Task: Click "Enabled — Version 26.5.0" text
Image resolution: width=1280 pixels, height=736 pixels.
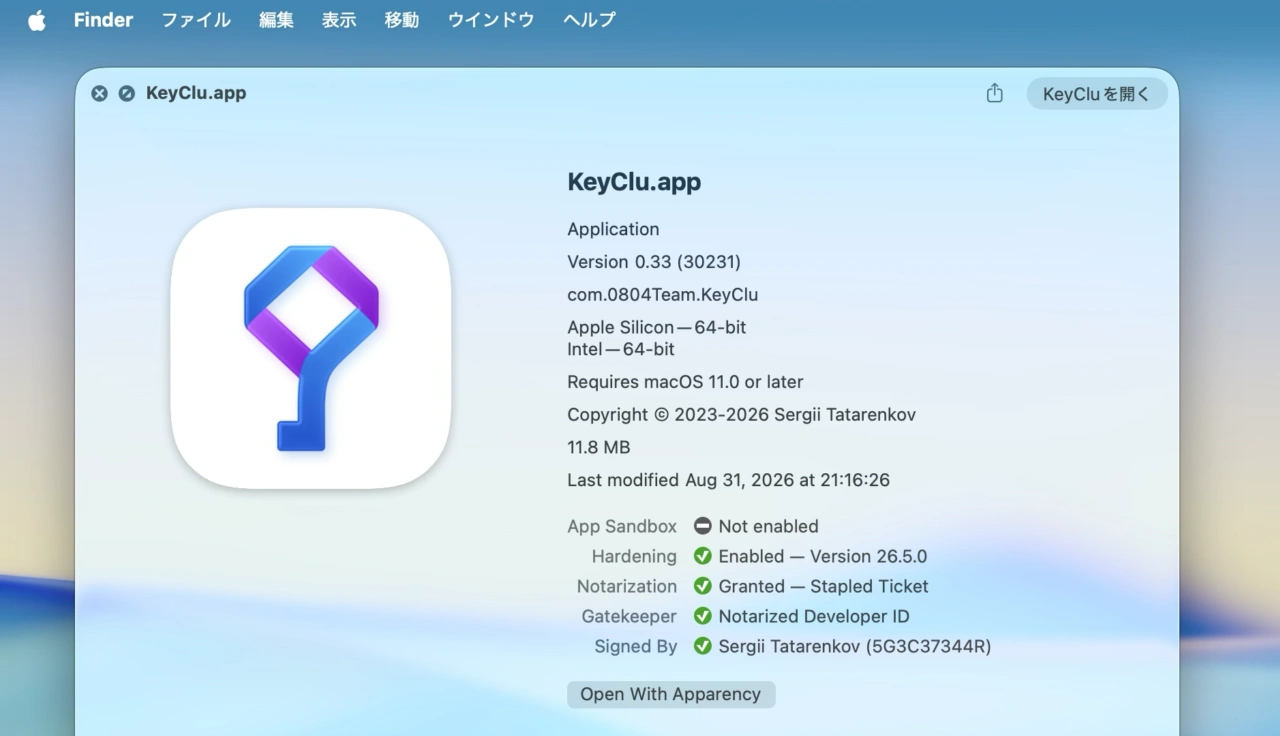Action: click(x=823, y=556)
